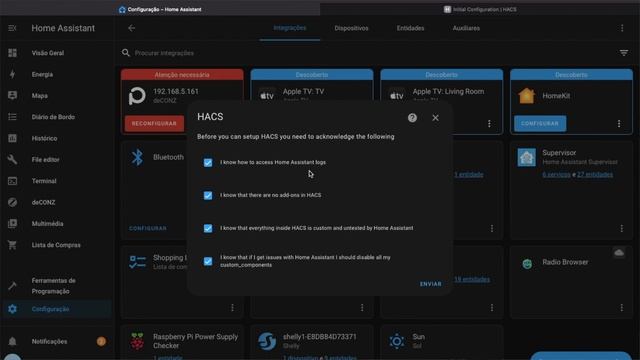Viewport: 640px width, 360px height.
Task: Click the Radio Browser cloud badge
Action: (619, 253)
